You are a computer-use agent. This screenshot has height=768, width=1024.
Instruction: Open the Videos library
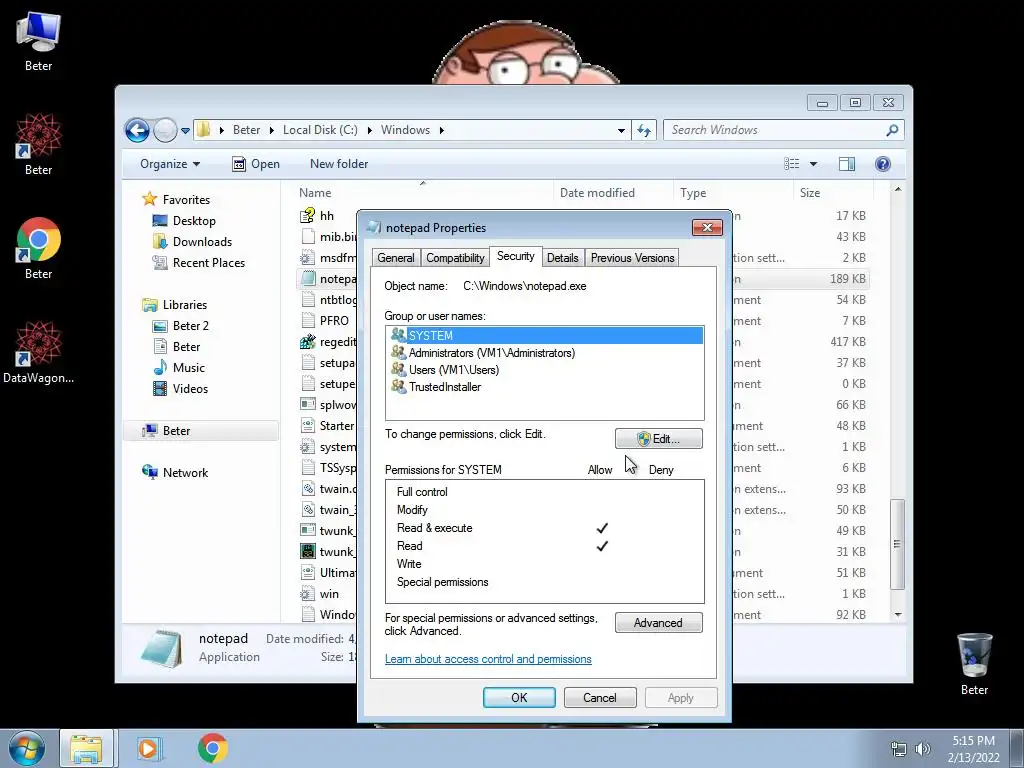tap(180, 389)
